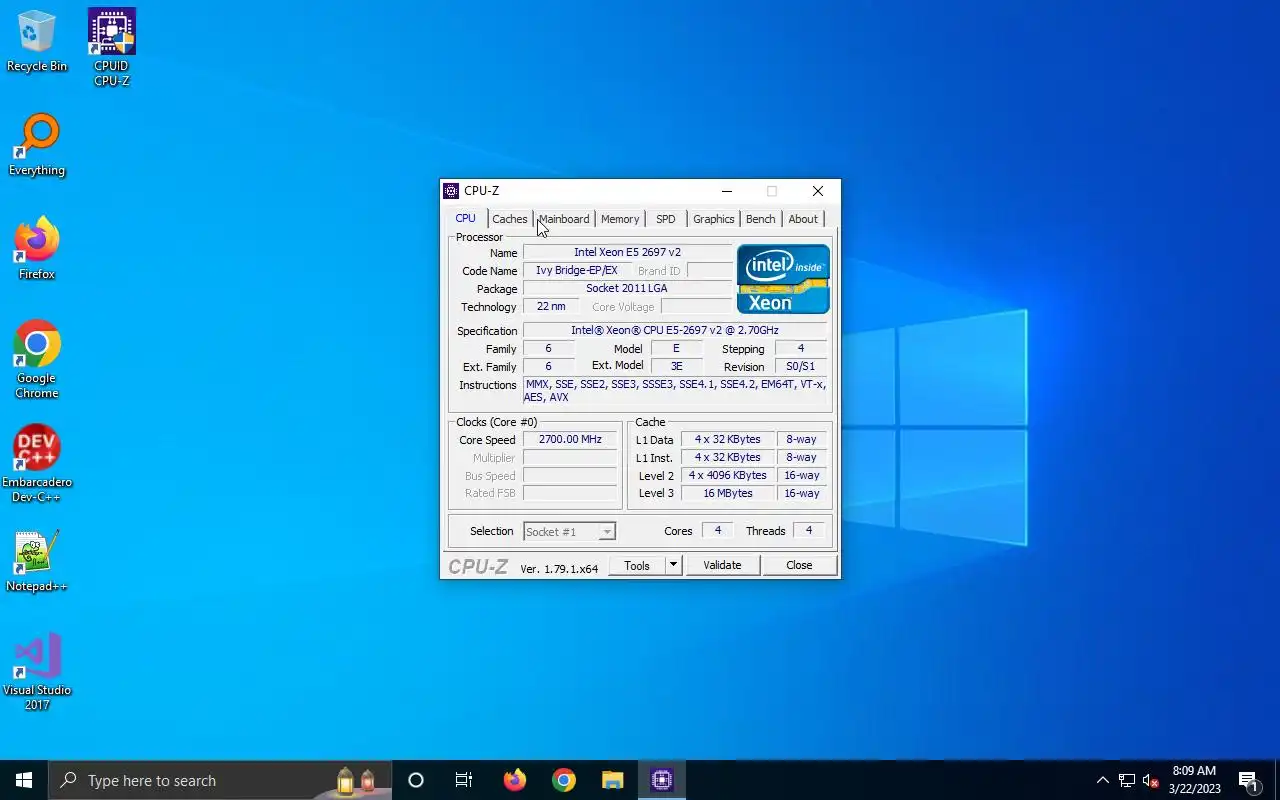Select the Visual Studio 2017 desktop icon
The width and height of the screenshot is (1280, 800).
37,673
